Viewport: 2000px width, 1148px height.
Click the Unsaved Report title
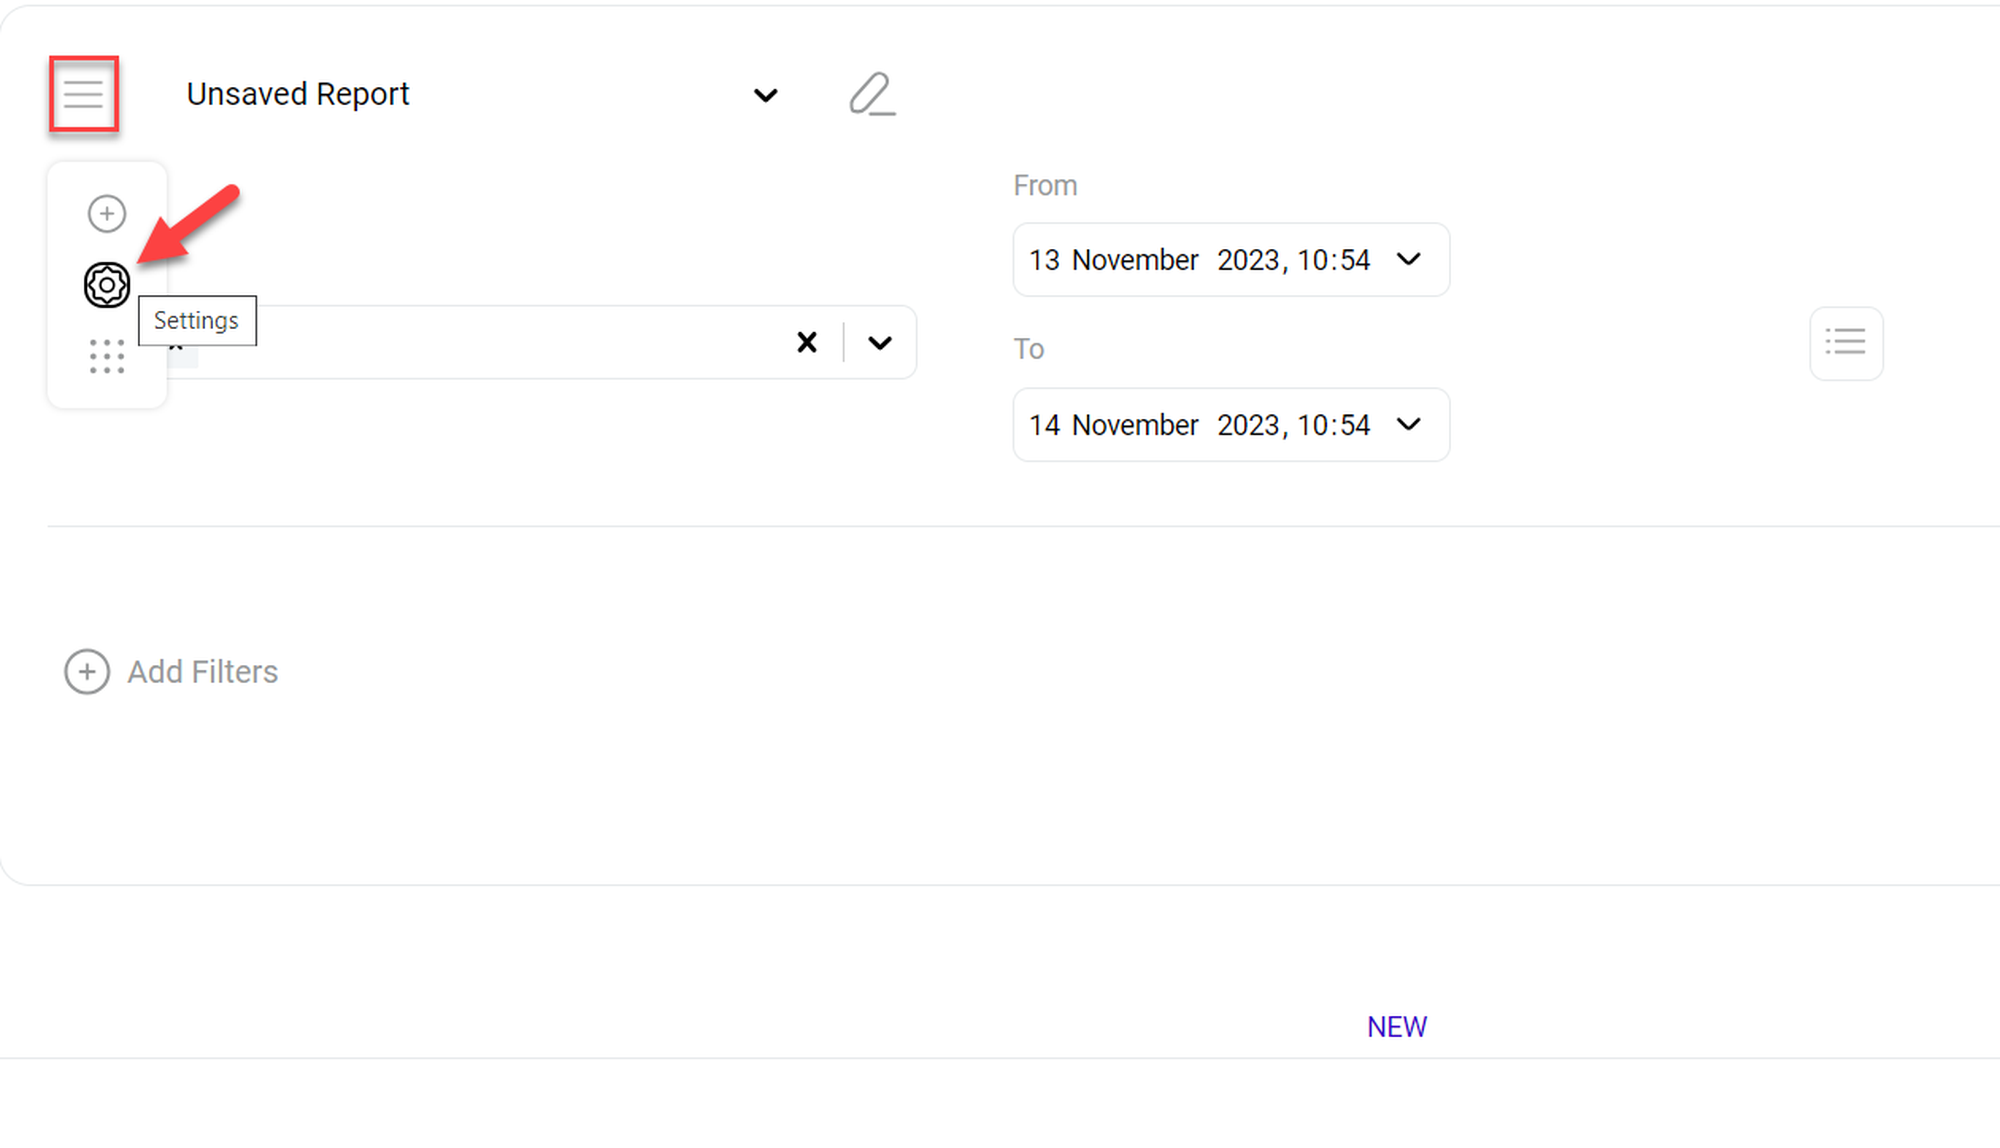click(298, 94)
